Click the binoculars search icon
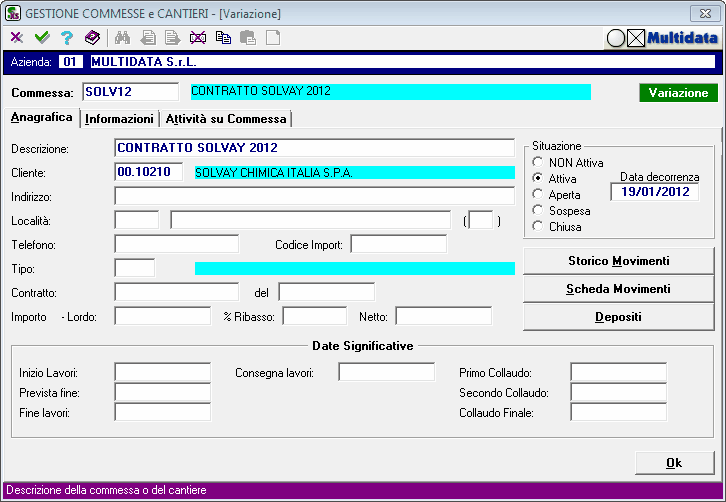 tap(122, 38)
